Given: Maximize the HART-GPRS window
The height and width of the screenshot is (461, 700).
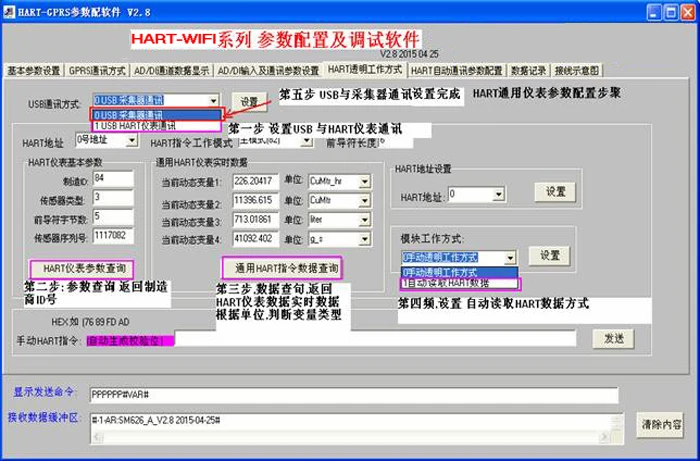Looking at the screenshot, I should point(671,12).
